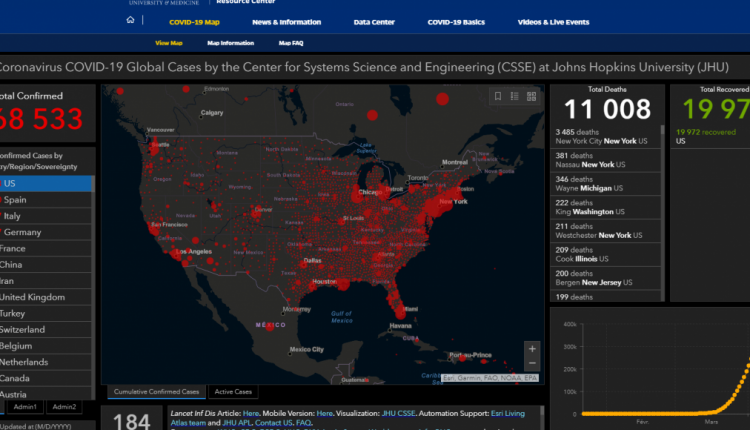Select China in the country list
750x430 pixels.
coord(45,265)
